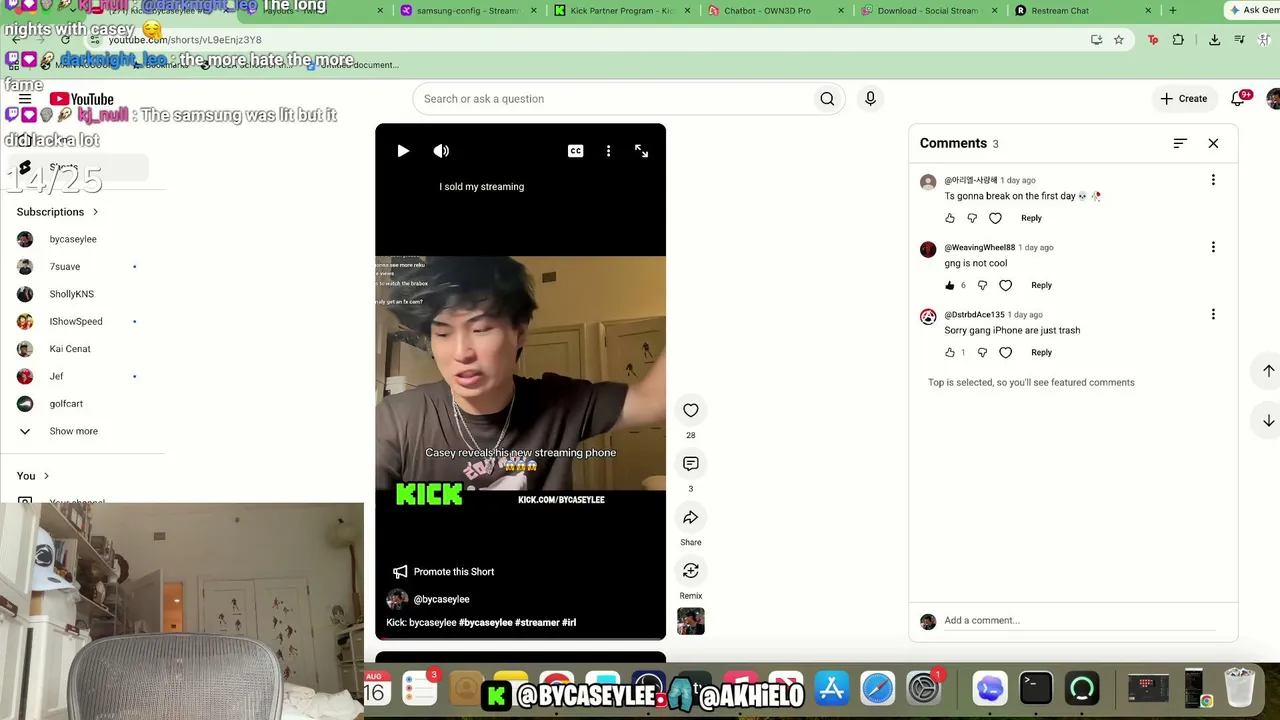Dislike the 'gng is not cool' comment
This screenshot has width=1280, height=720.
pyautogui.click(x=982, y=285)
